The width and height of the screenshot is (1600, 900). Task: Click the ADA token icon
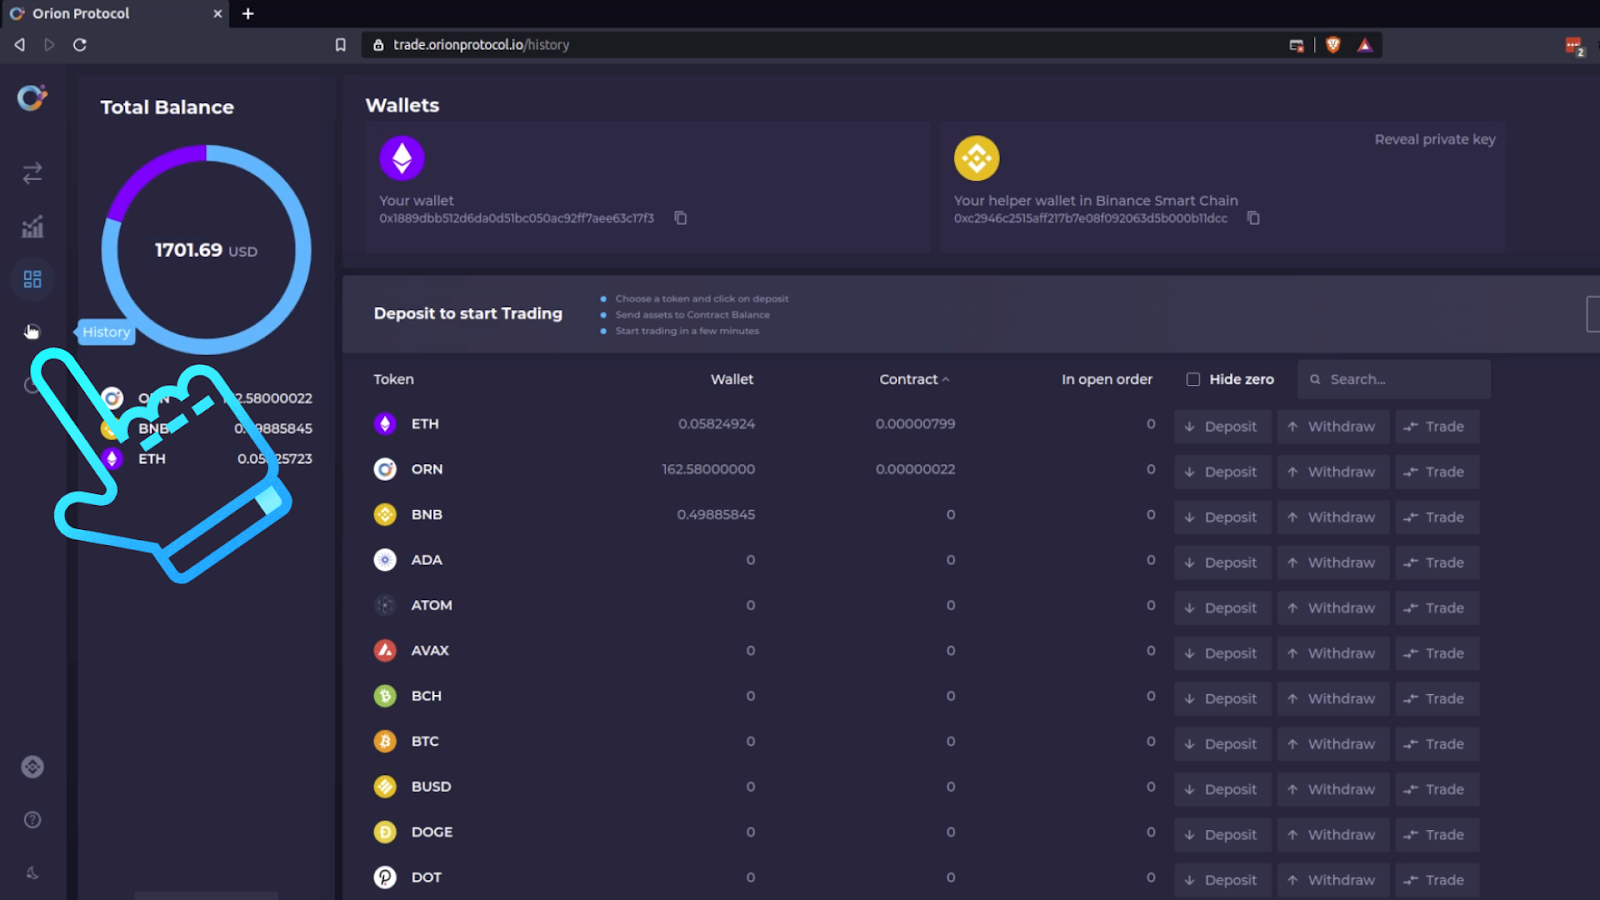click(385, 560)
